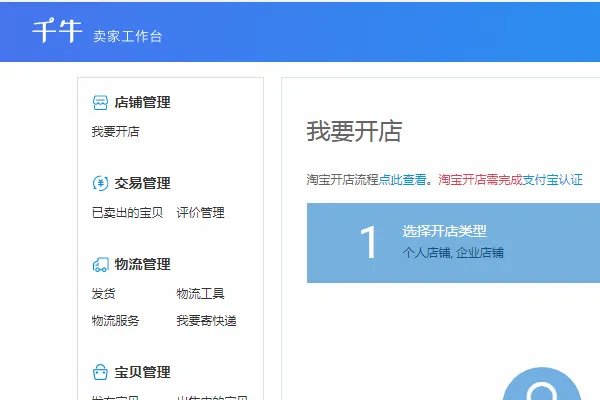Open the 店铺管理 section heading

tap(142, 103)
